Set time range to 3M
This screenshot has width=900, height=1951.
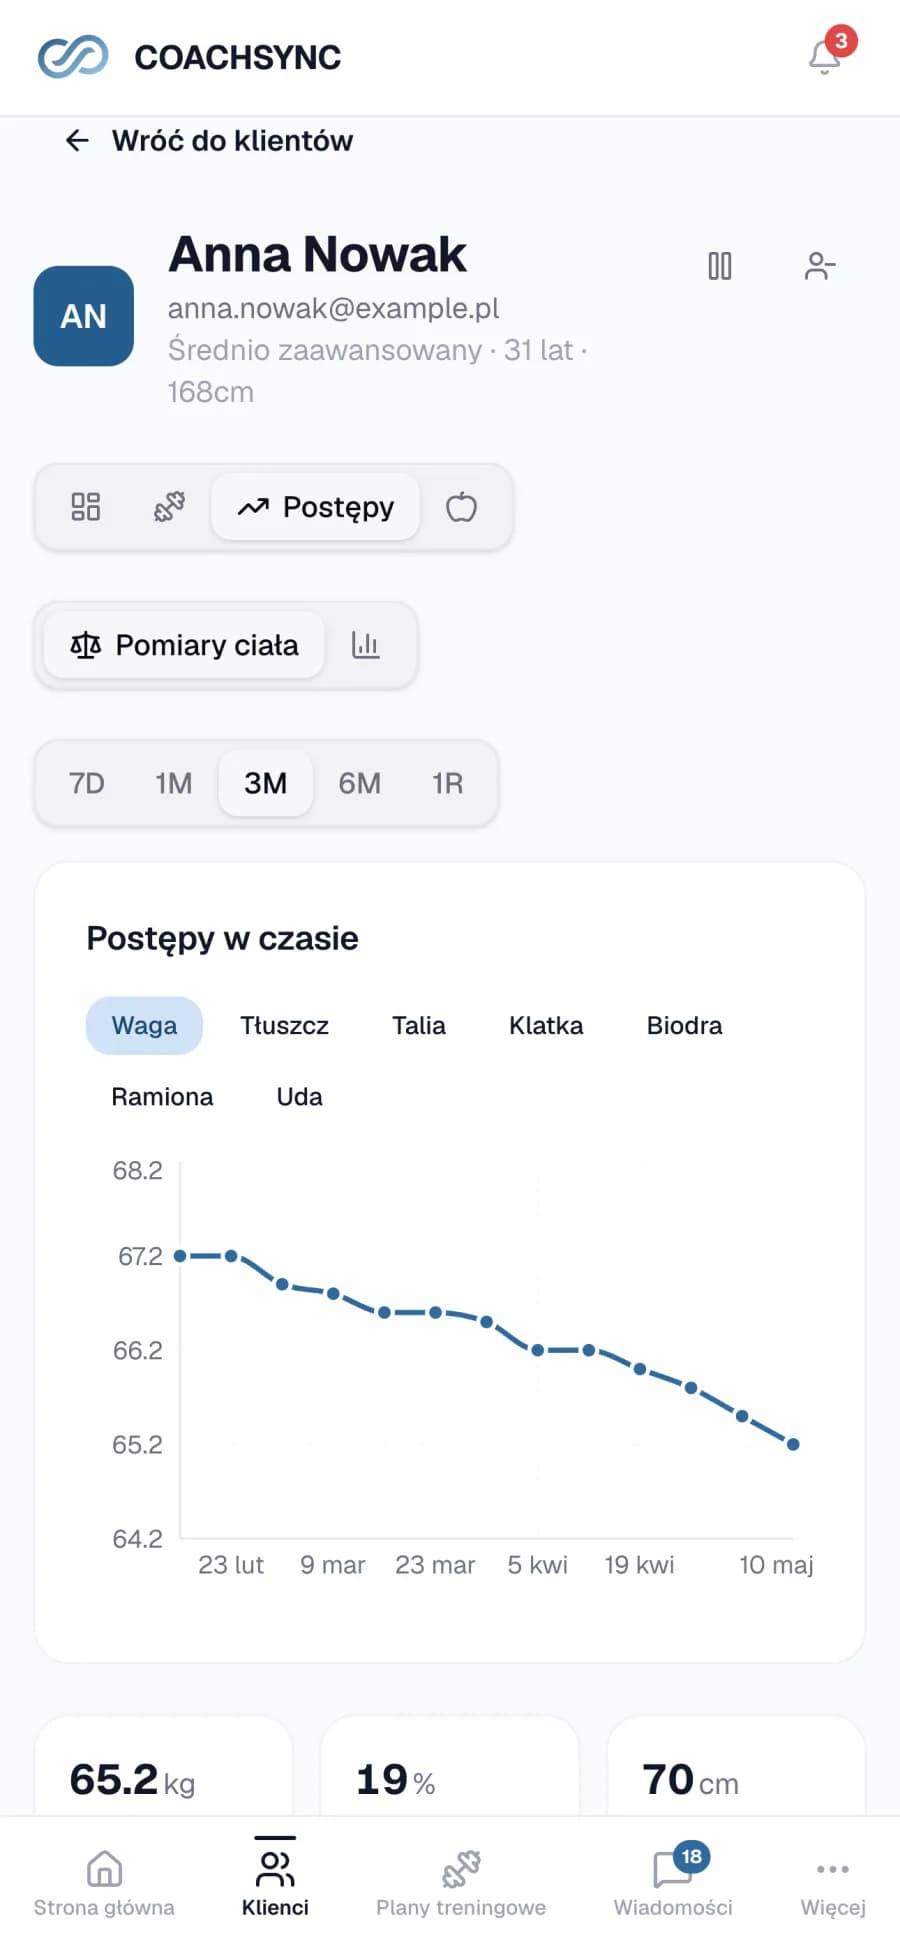266,783
